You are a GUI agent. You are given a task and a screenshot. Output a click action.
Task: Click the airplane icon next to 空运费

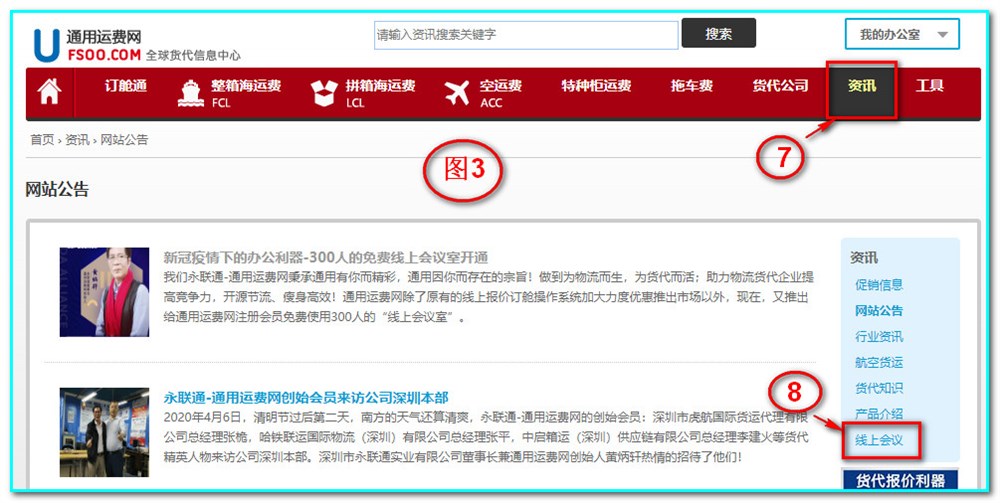click(457, 94)
